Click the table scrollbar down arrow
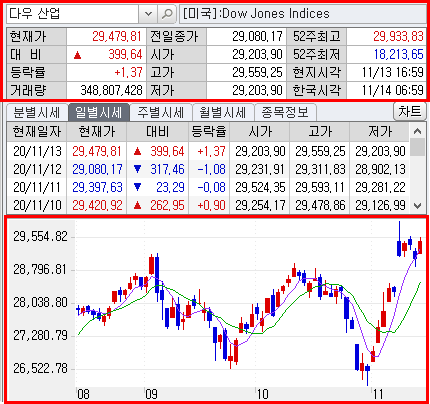This screenshot has width=430, height=404. point(417,206)
